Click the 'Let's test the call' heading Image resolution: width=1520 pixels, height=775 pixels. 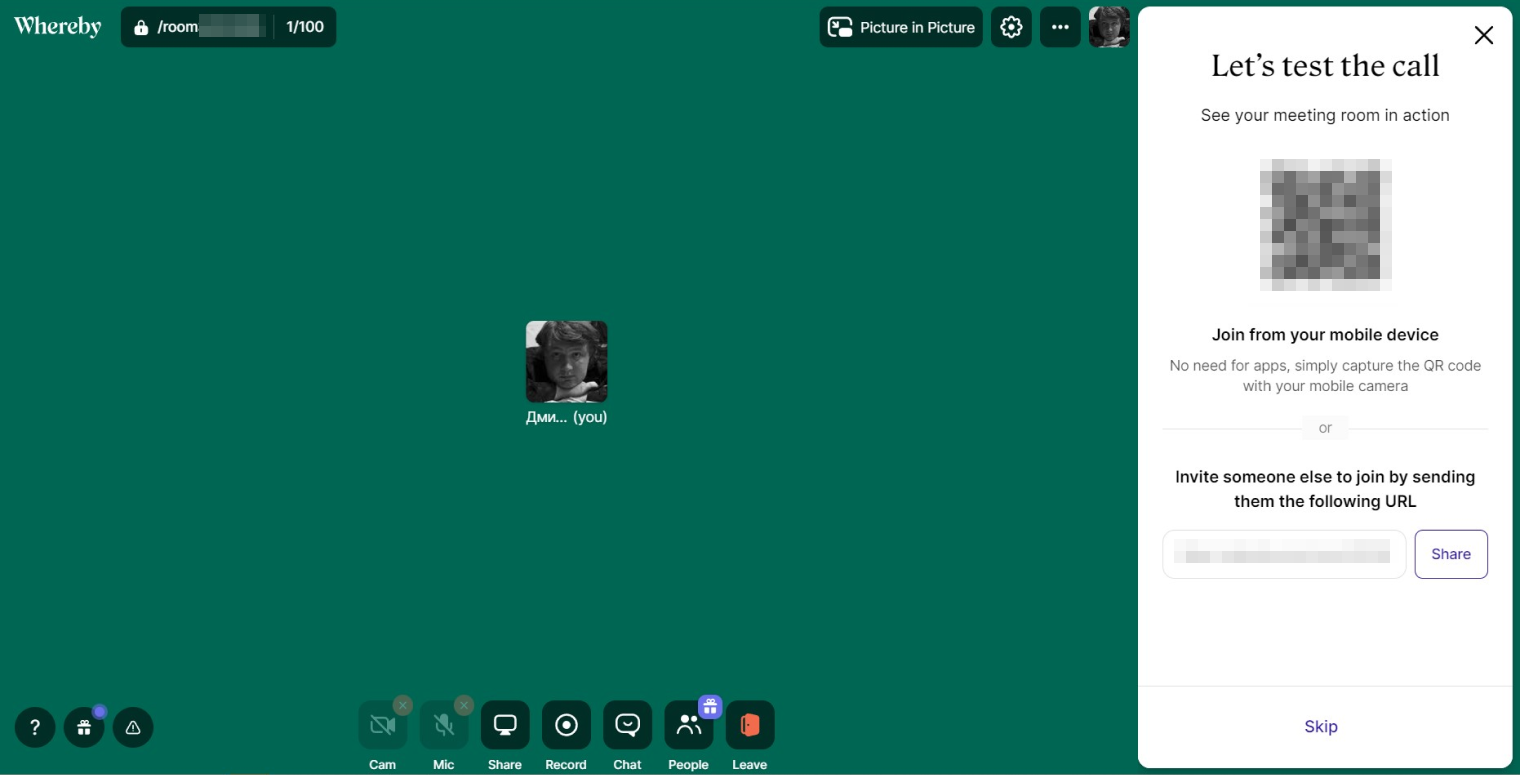[x=1325, y=66]
